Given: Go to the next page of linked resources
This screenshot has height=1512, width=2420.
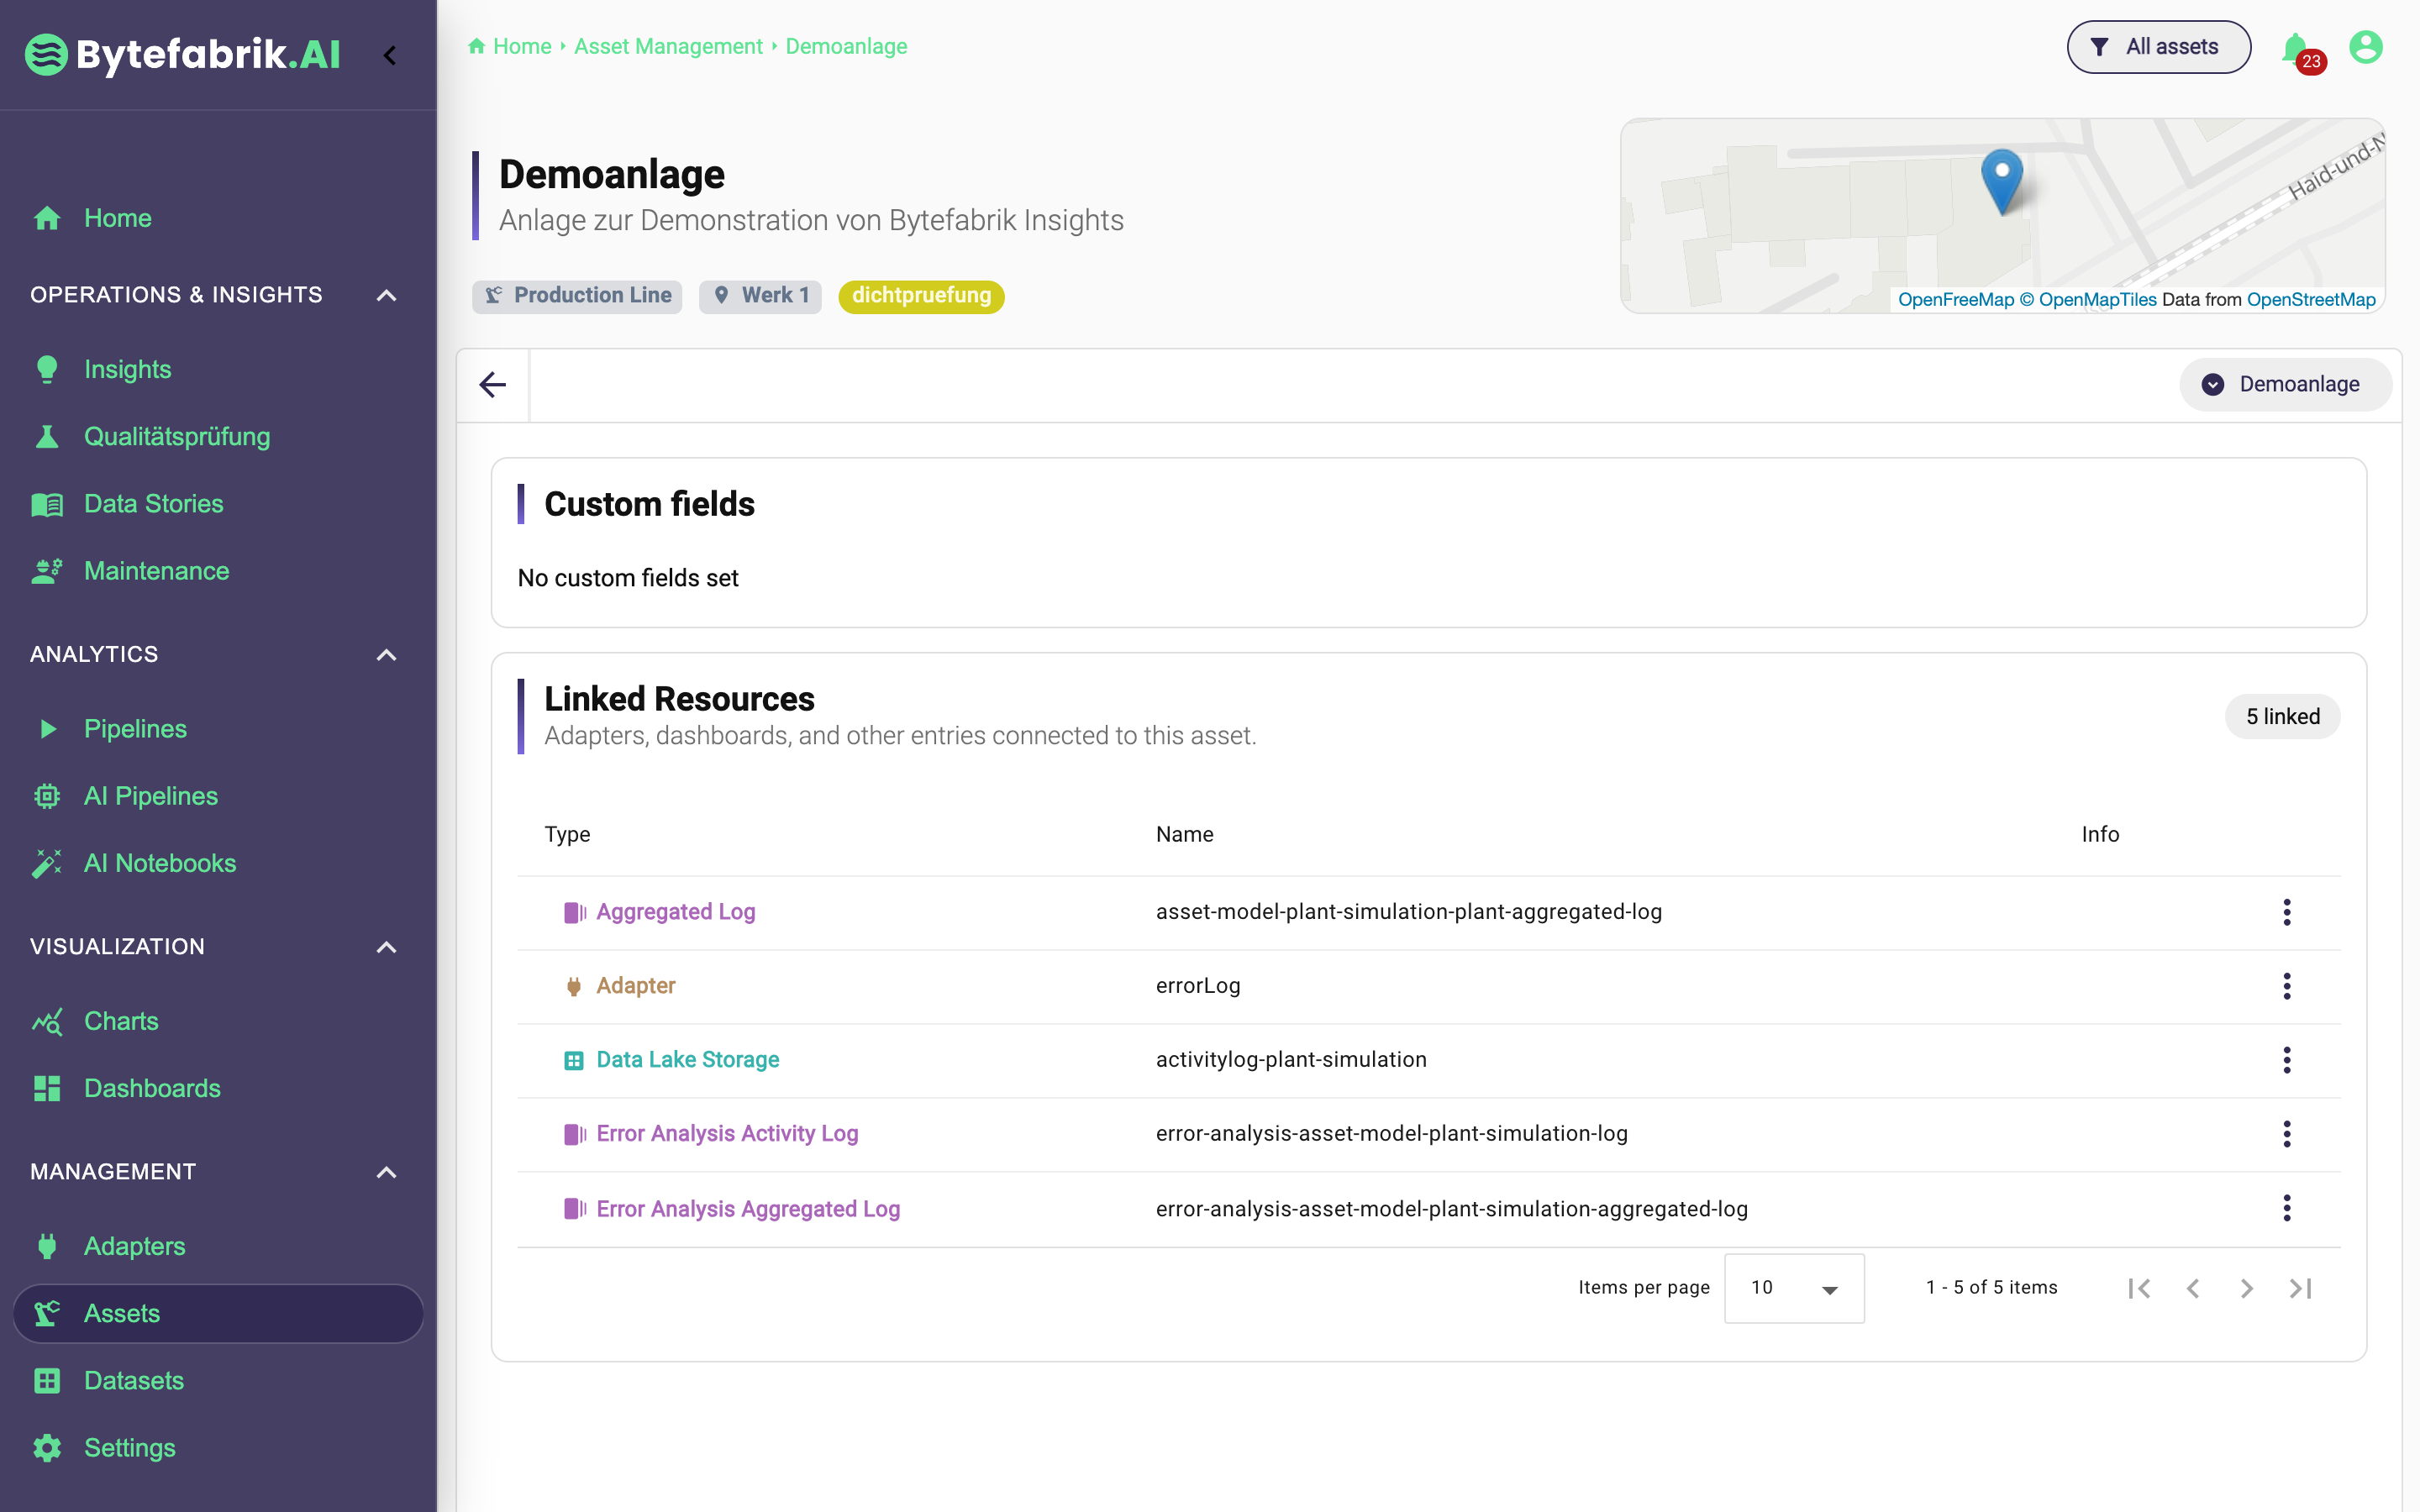Looking at the screenshot, I should [2247, 1288].
